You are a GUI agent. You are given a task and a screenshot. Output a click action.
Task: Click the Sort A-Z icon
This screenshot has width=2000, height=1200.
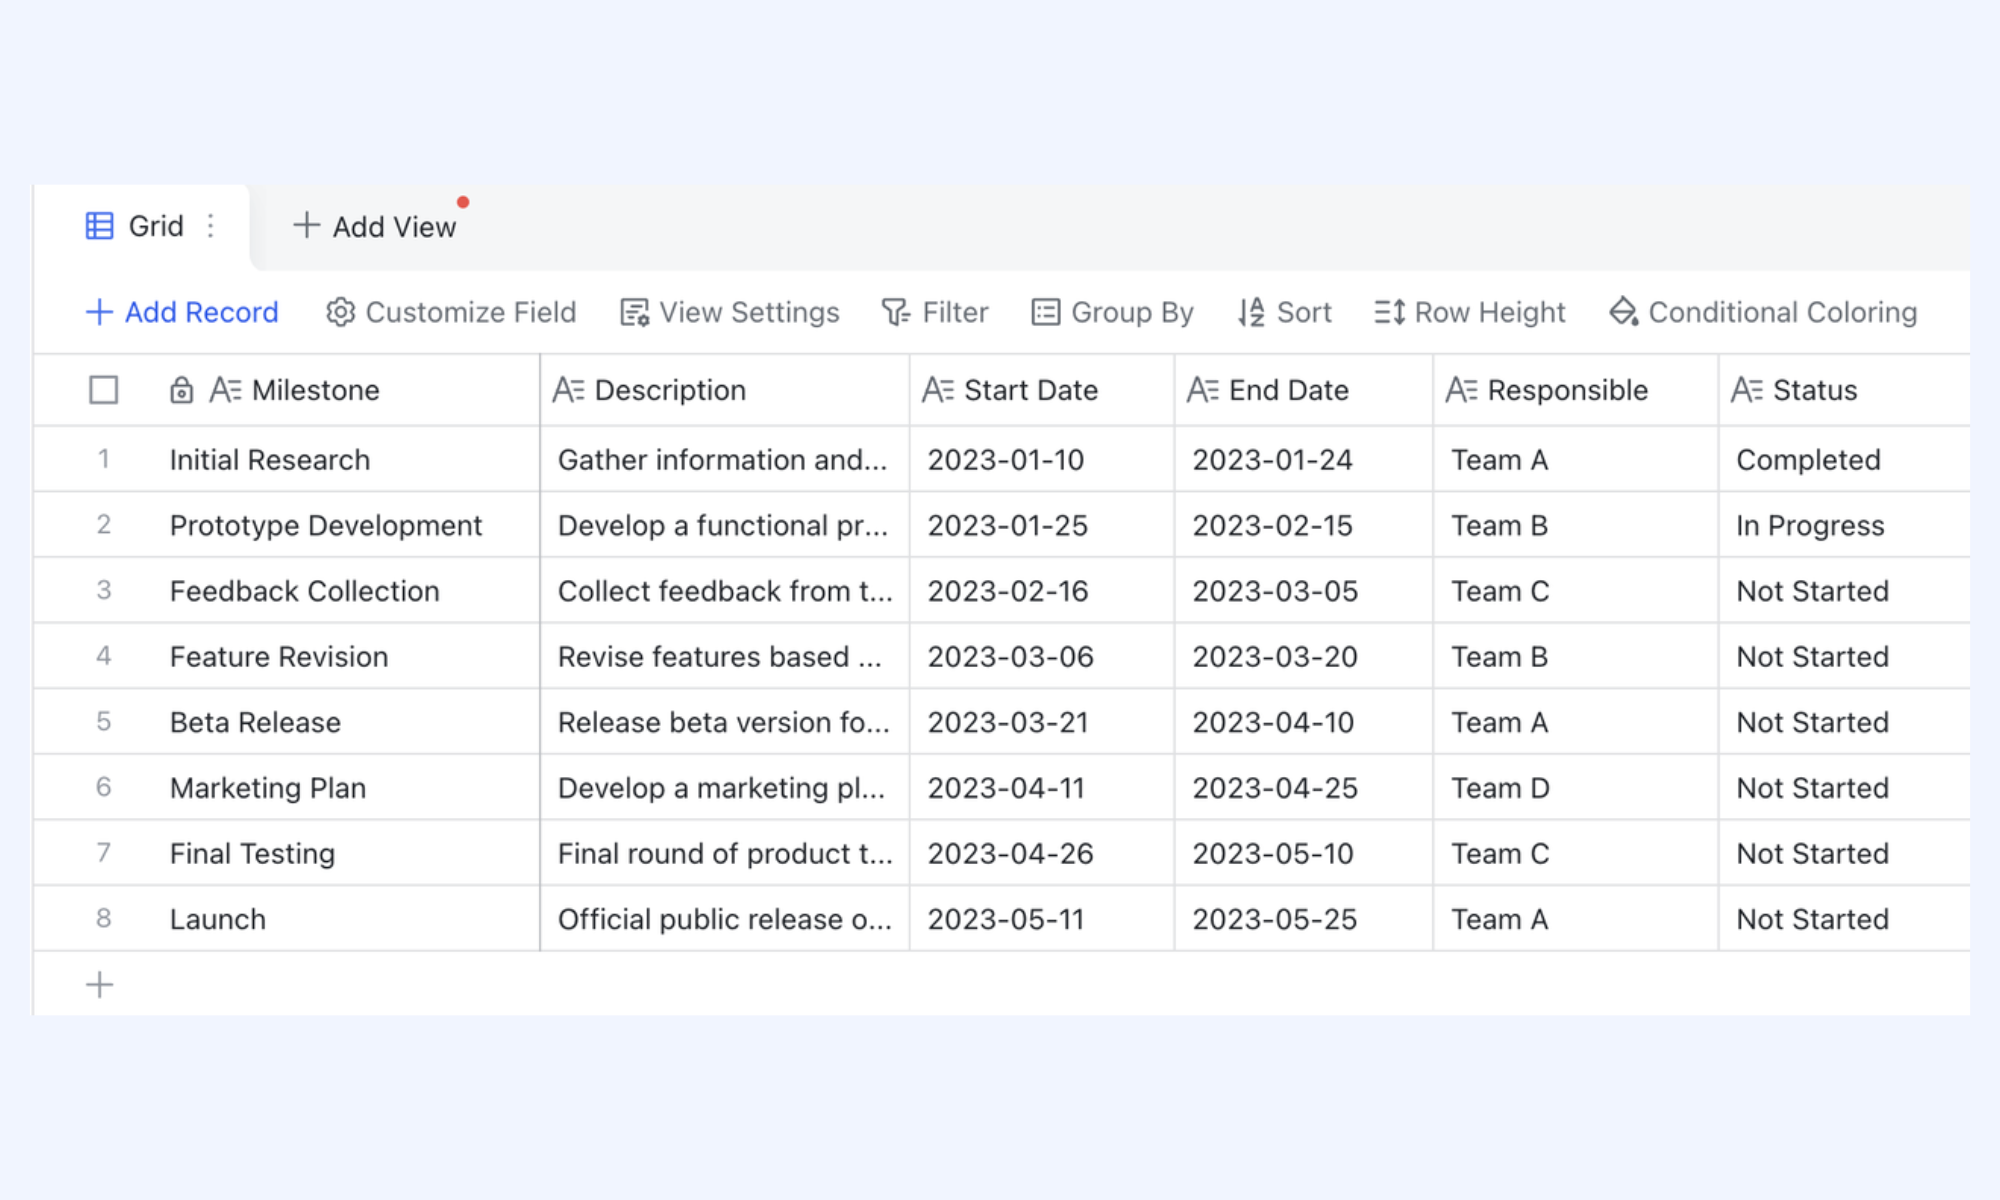click(1251, 312)
